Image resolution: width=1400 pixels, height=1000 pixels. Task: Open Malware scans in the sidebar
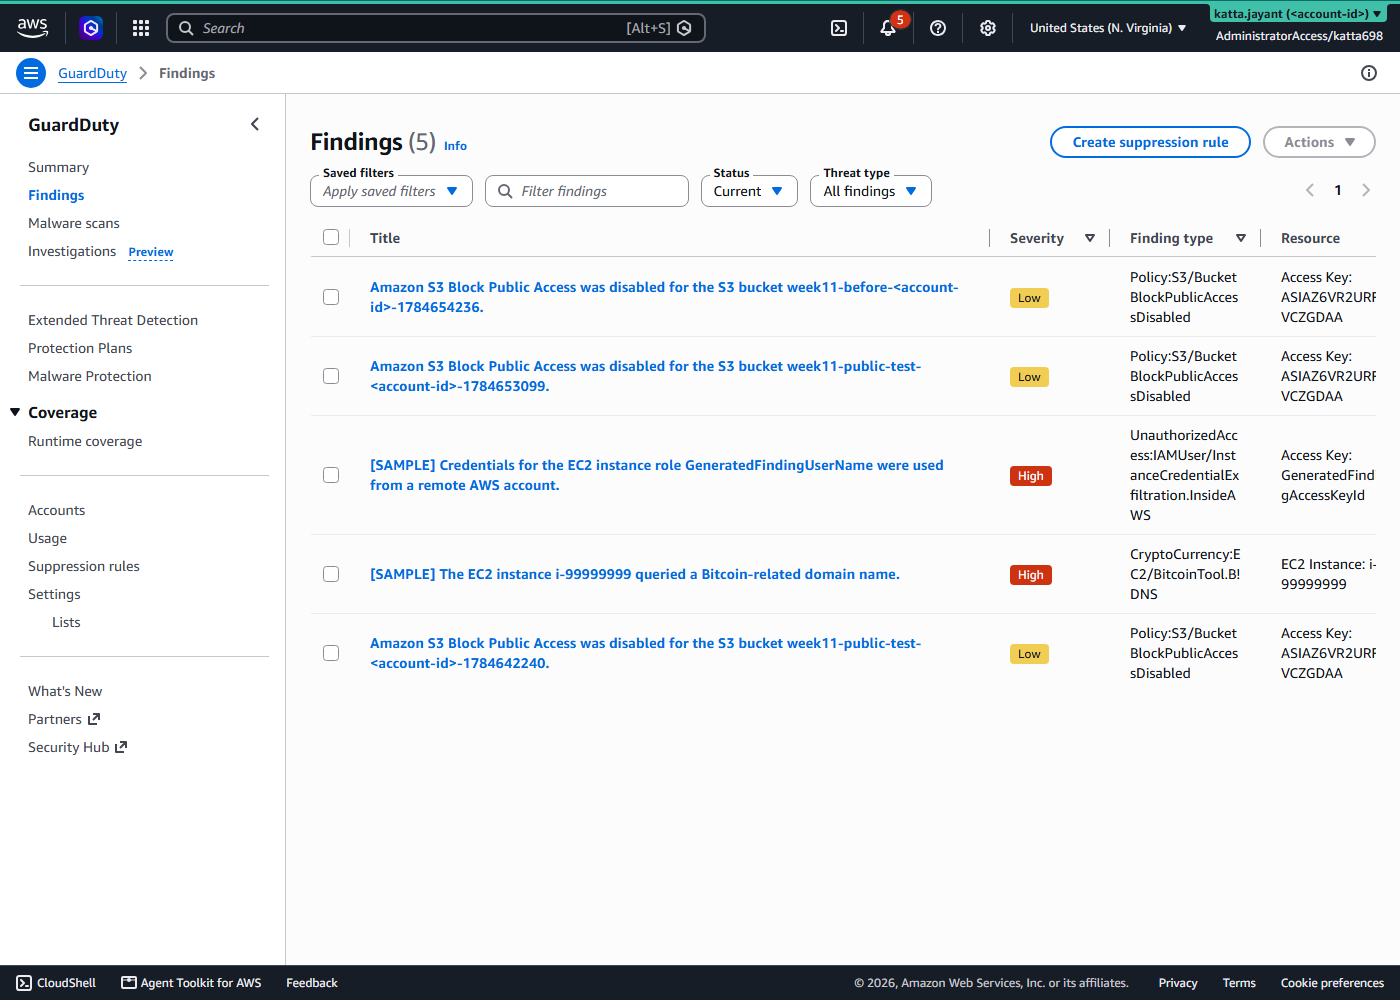(x=74, y=223)
